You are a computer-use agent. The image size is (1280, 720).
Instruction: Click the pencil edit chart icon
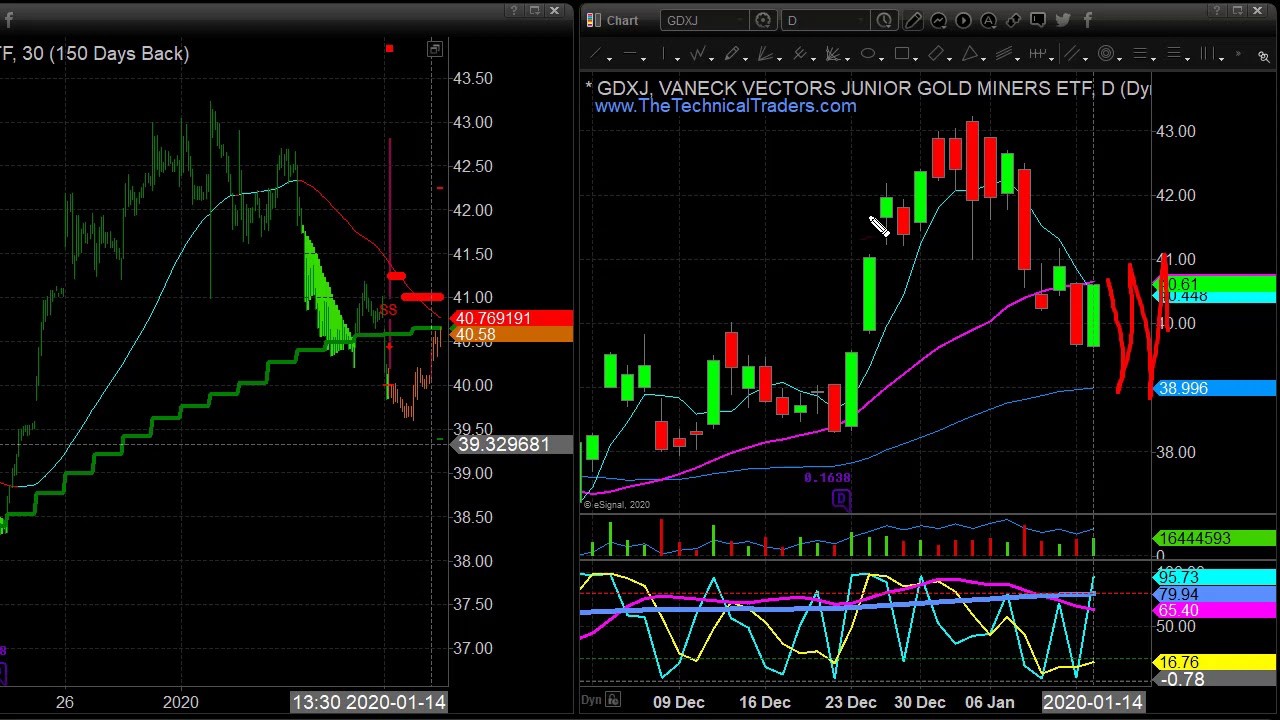(x=913, y=20)
